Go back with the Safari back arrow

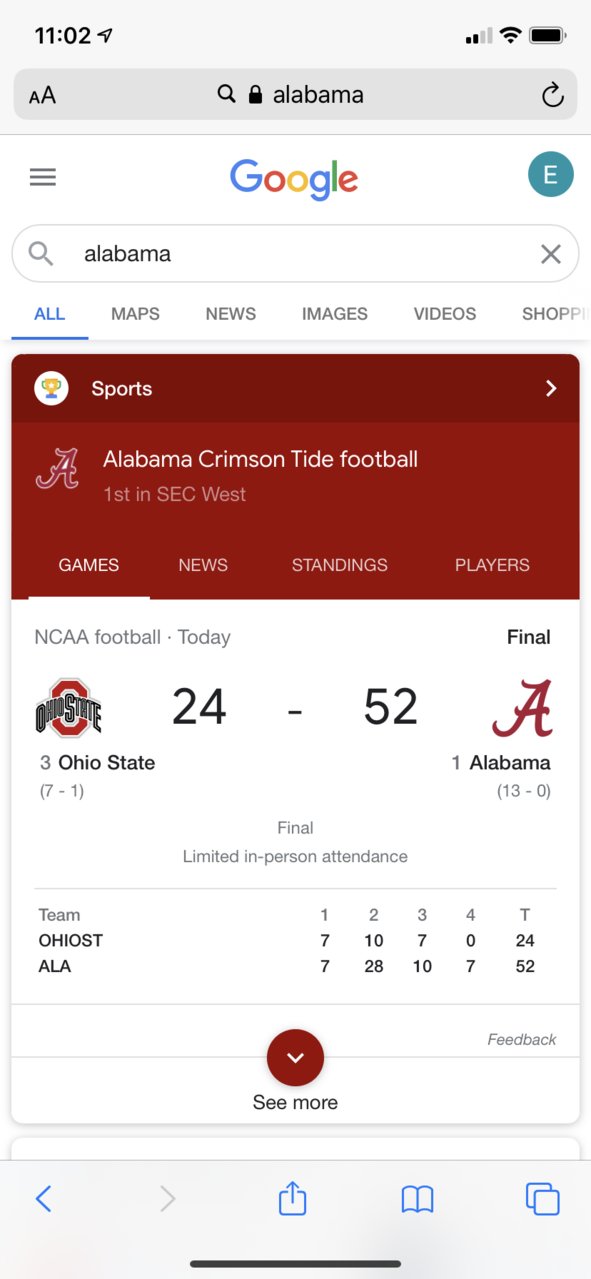pyautogui.click(x=43, y=1198)
